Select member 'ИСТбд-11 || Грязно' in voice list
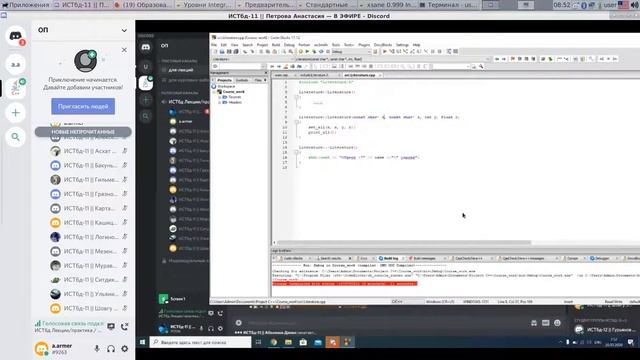Screen dimensions: 640x360 pos(89,194)
